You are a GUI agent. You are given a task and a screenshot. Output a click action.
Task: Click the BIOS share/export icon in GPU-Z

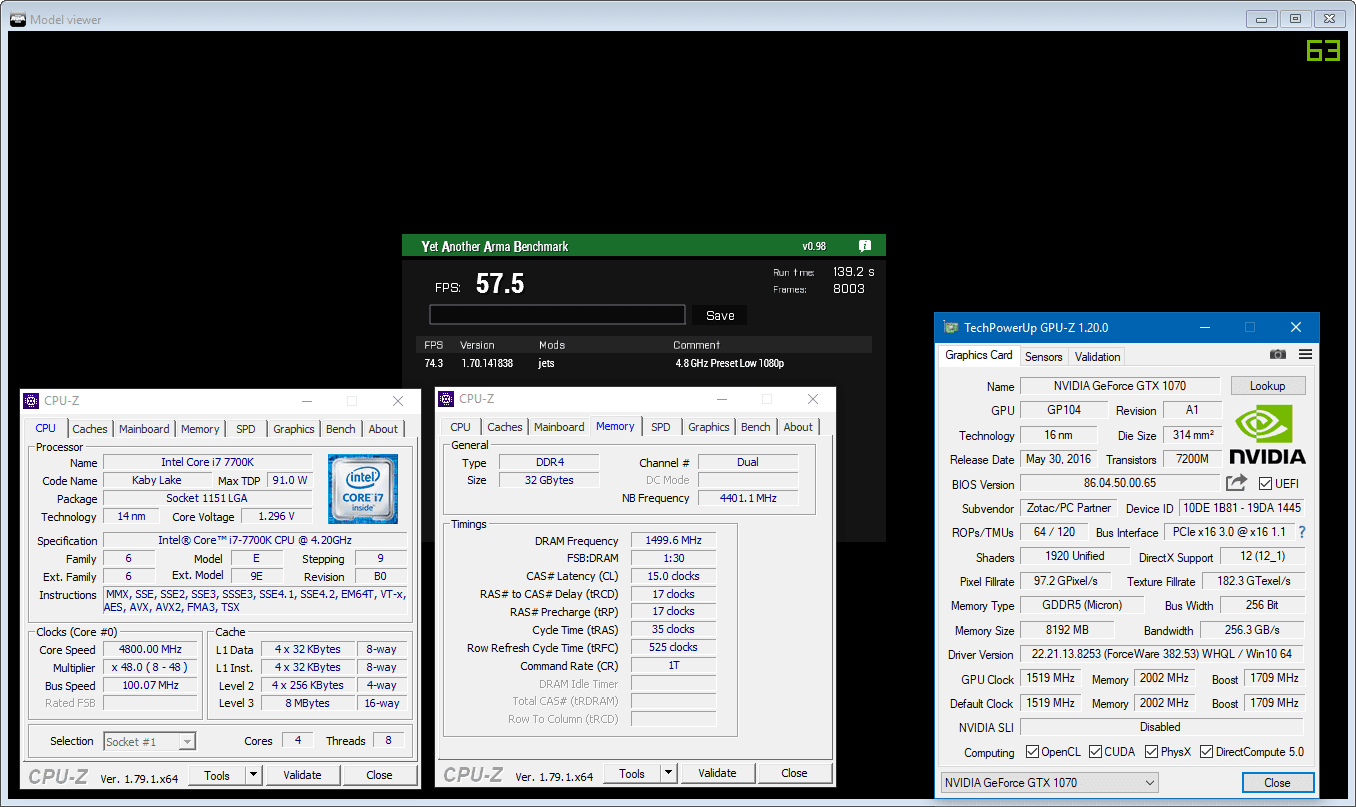(x=1237, y=483)
